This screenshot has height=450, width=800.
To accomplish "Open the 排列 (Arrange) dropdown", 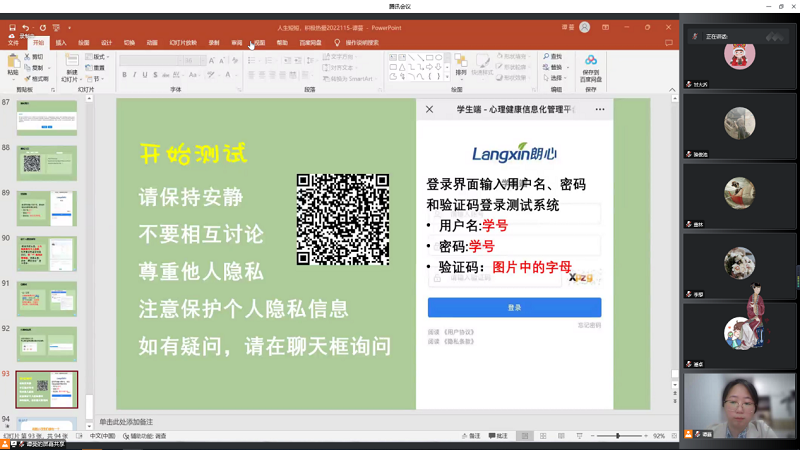I will point(461,65).
